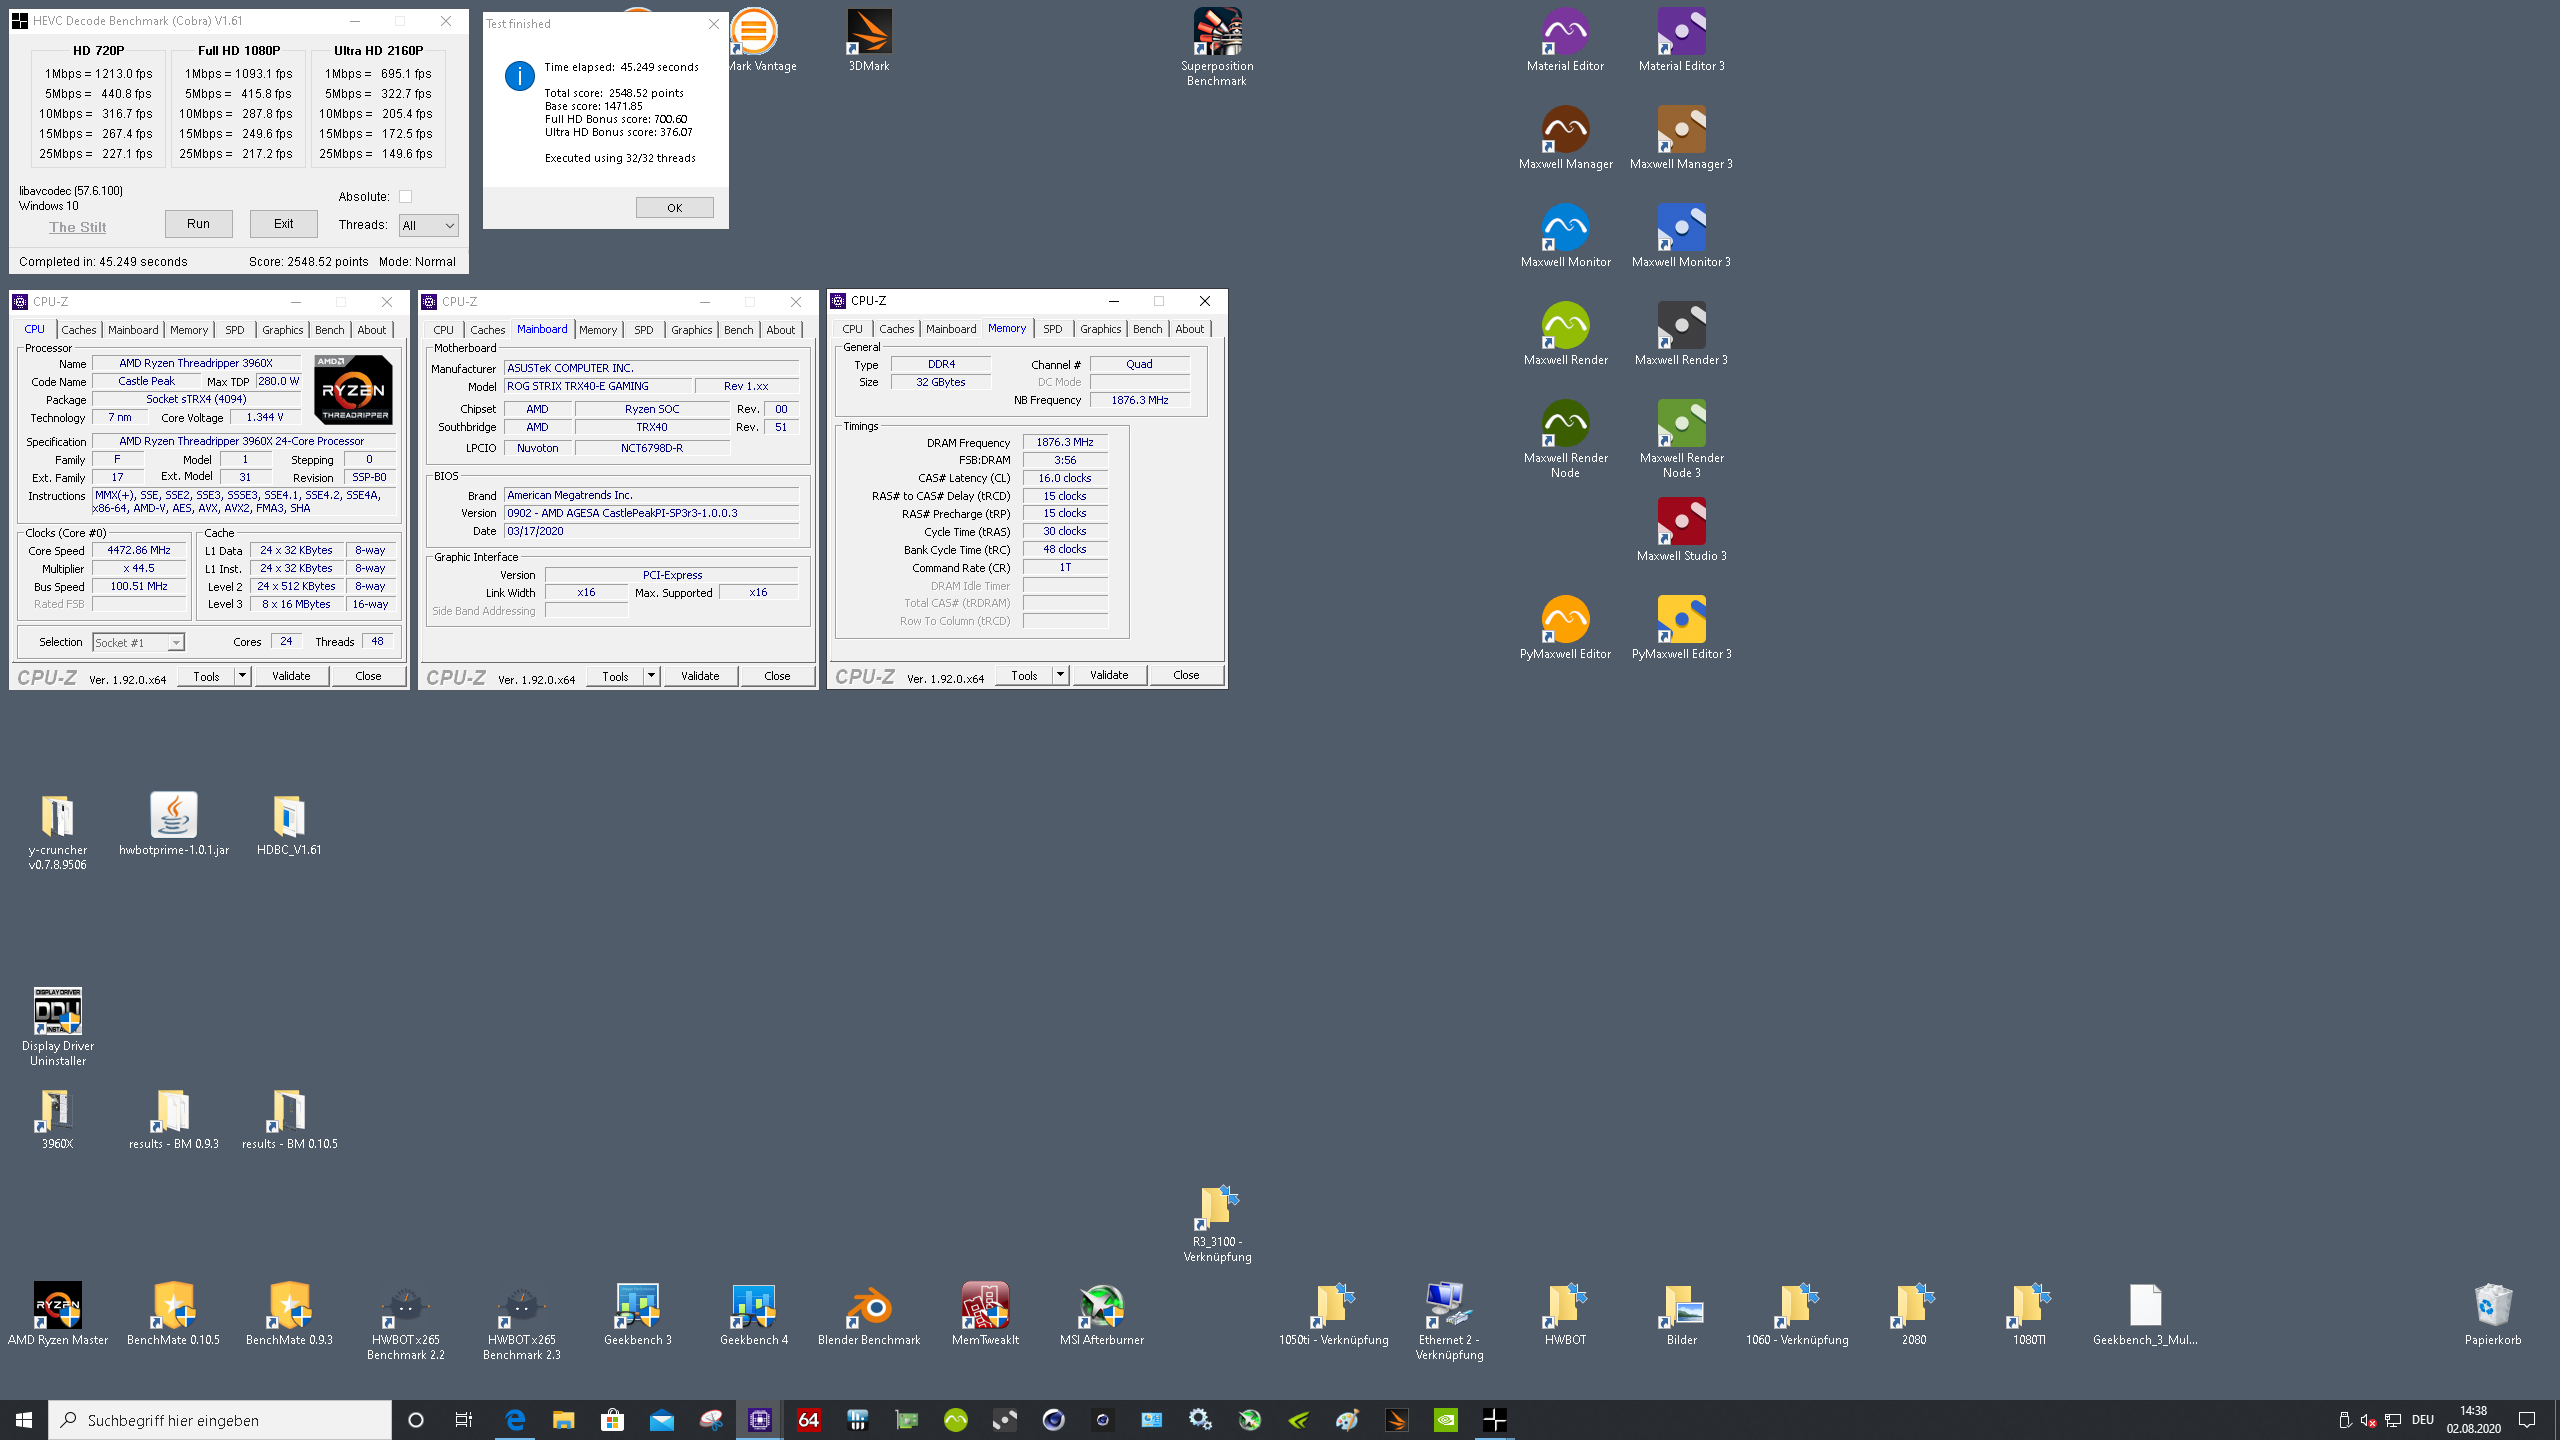Viewport: 2560px width, 1440px height.
Task: Open the About tab in Memory CPU-Z window
Action: pyautogui.click(x=1189, y=329)
